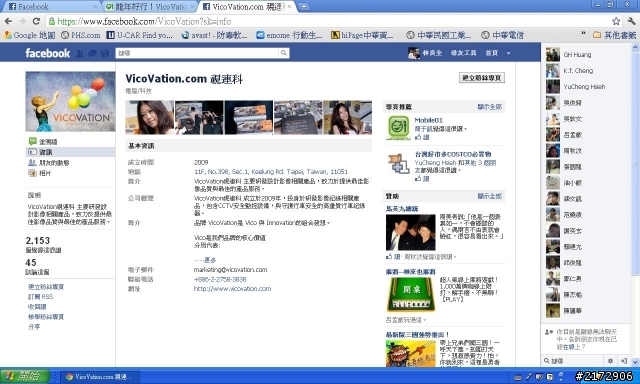Image resolution: width=640 pixels, height=384 pixels.
Task: Click the +886-2-2758-3838 phone link
Action: coord(220,279)
